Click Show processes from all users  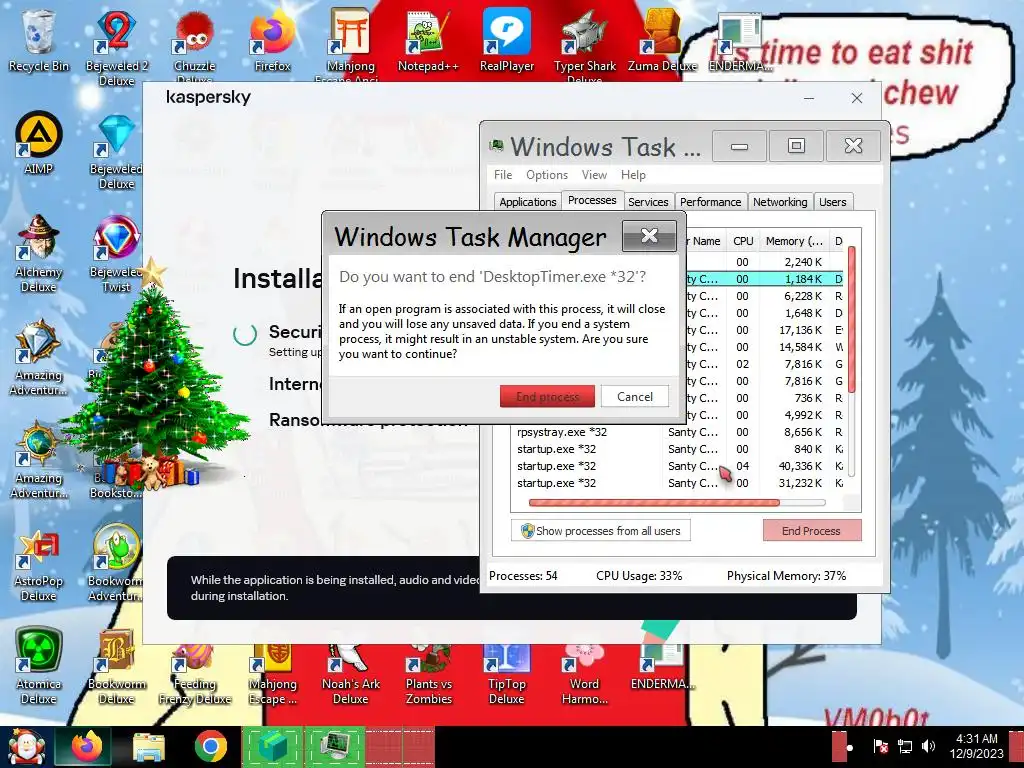(601, 531)
